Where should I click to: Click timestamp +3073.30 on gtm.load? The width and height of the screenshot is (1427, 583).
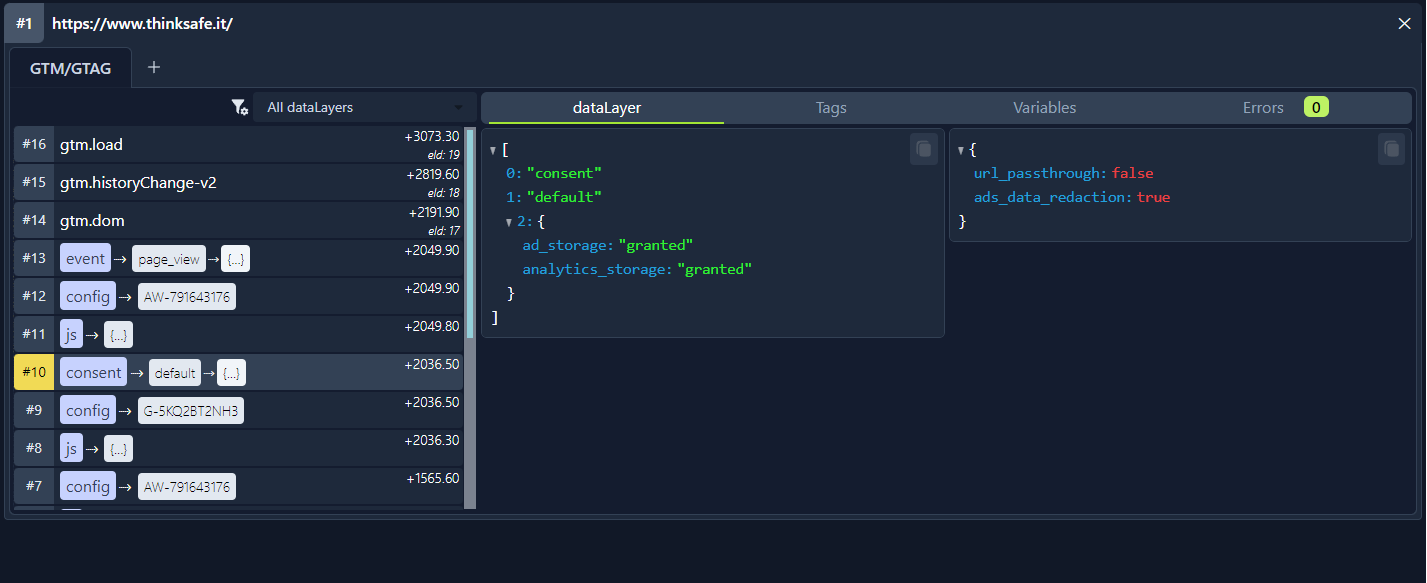(x=432, y=137)
